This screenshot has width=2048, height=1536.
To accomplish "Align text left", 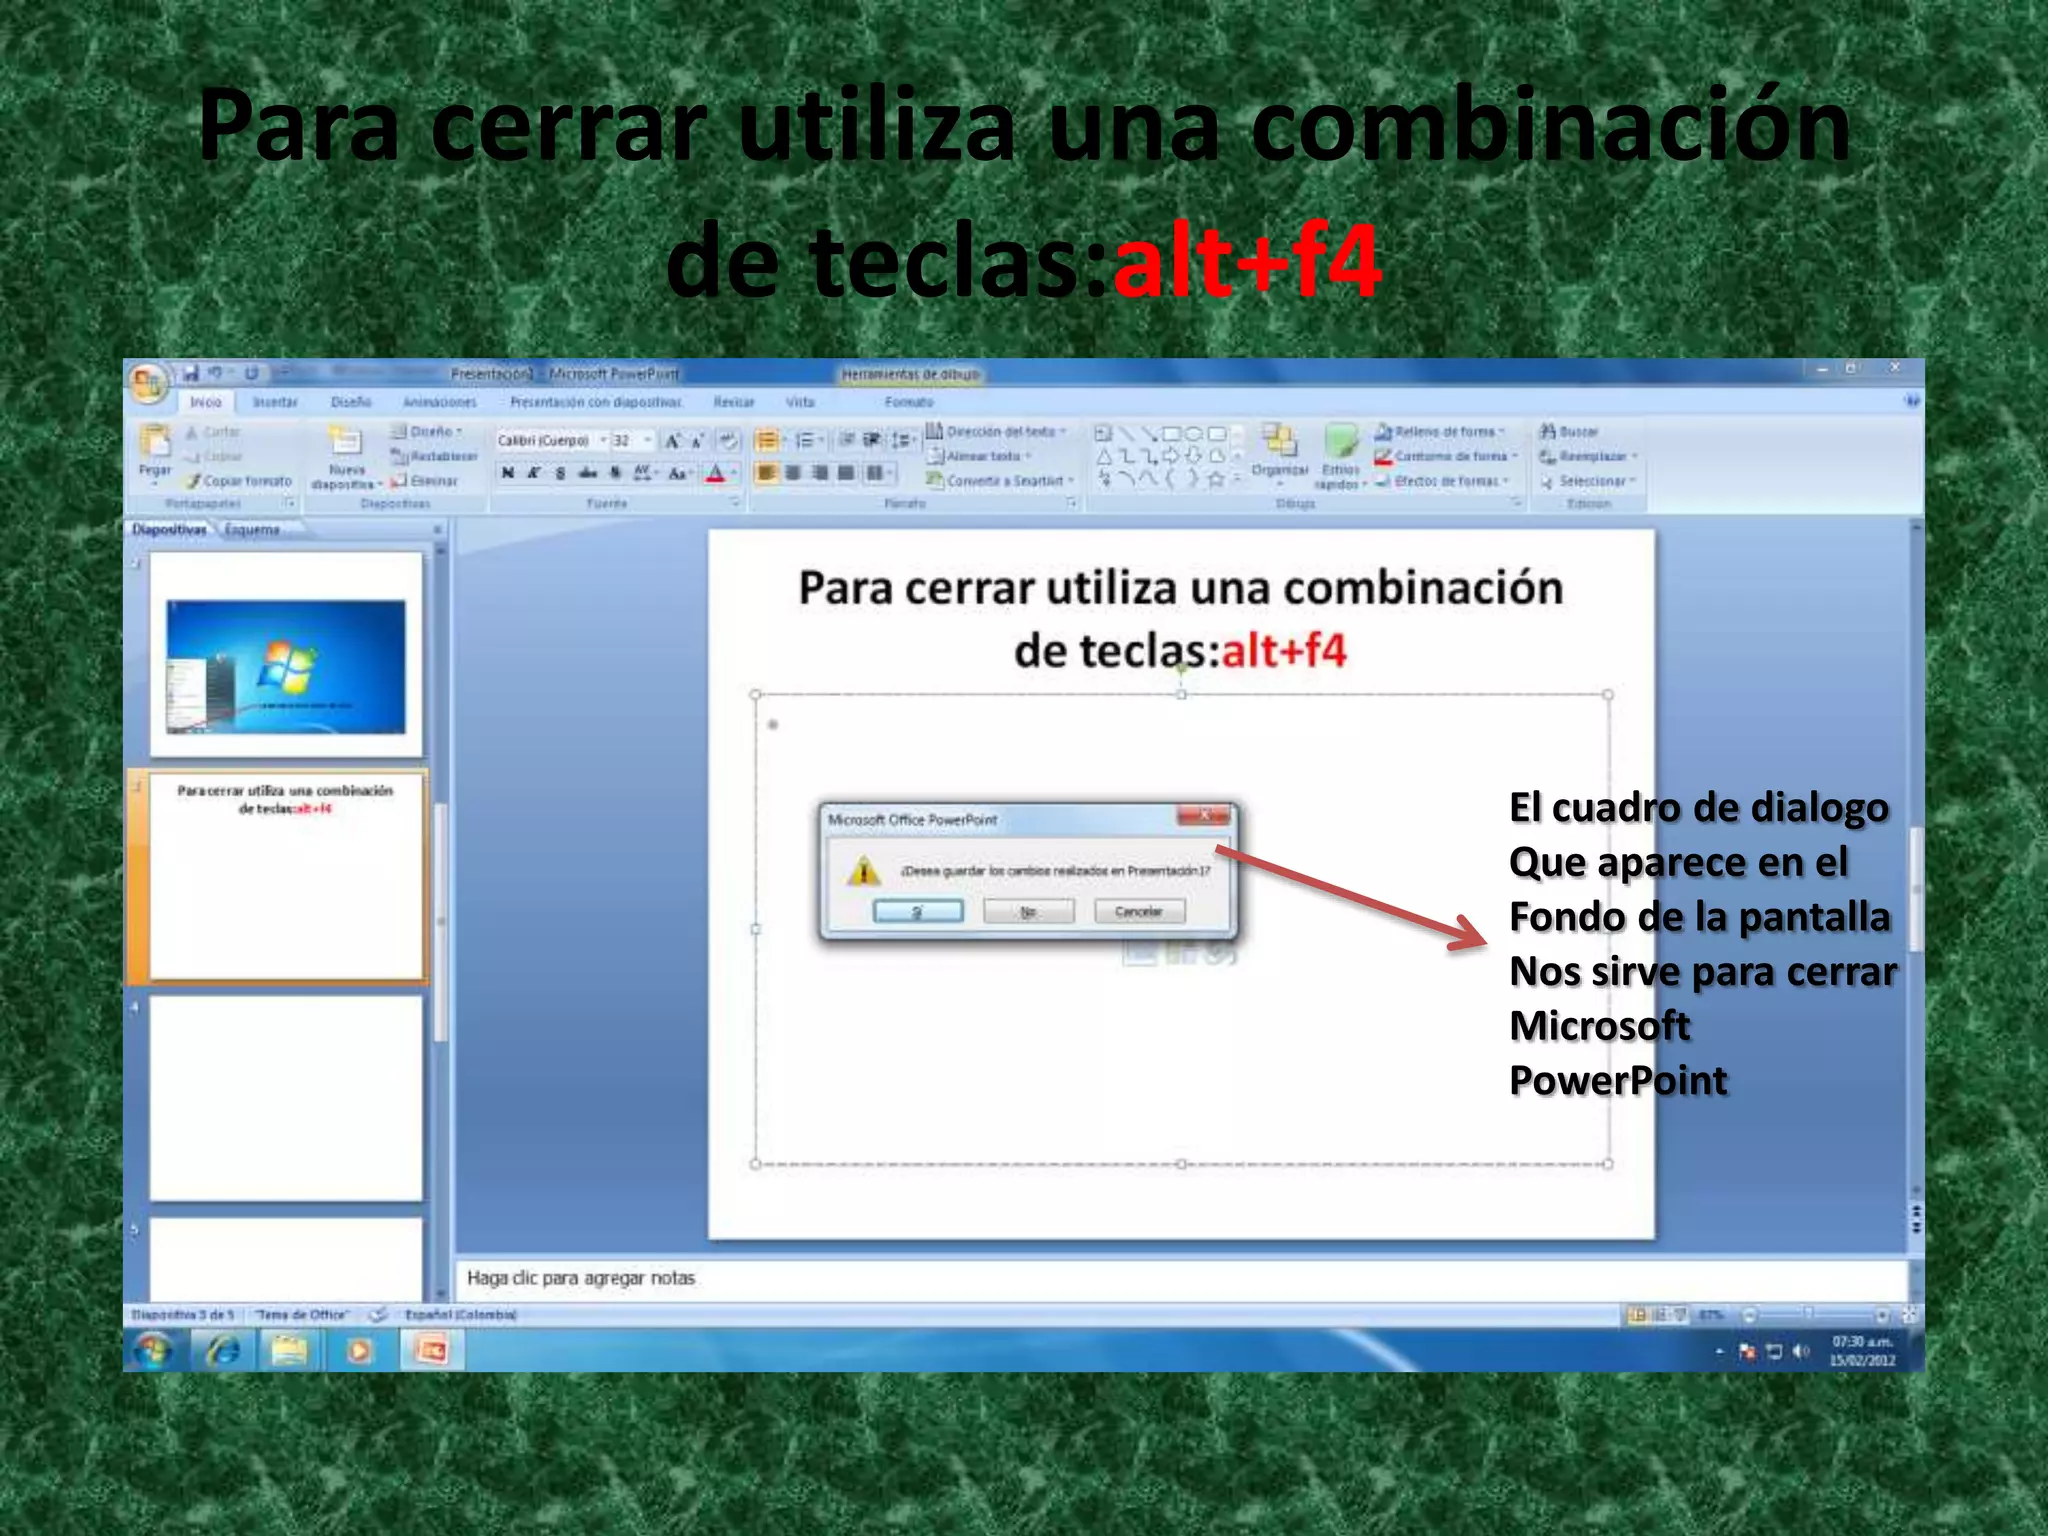I will click(766, 473).
